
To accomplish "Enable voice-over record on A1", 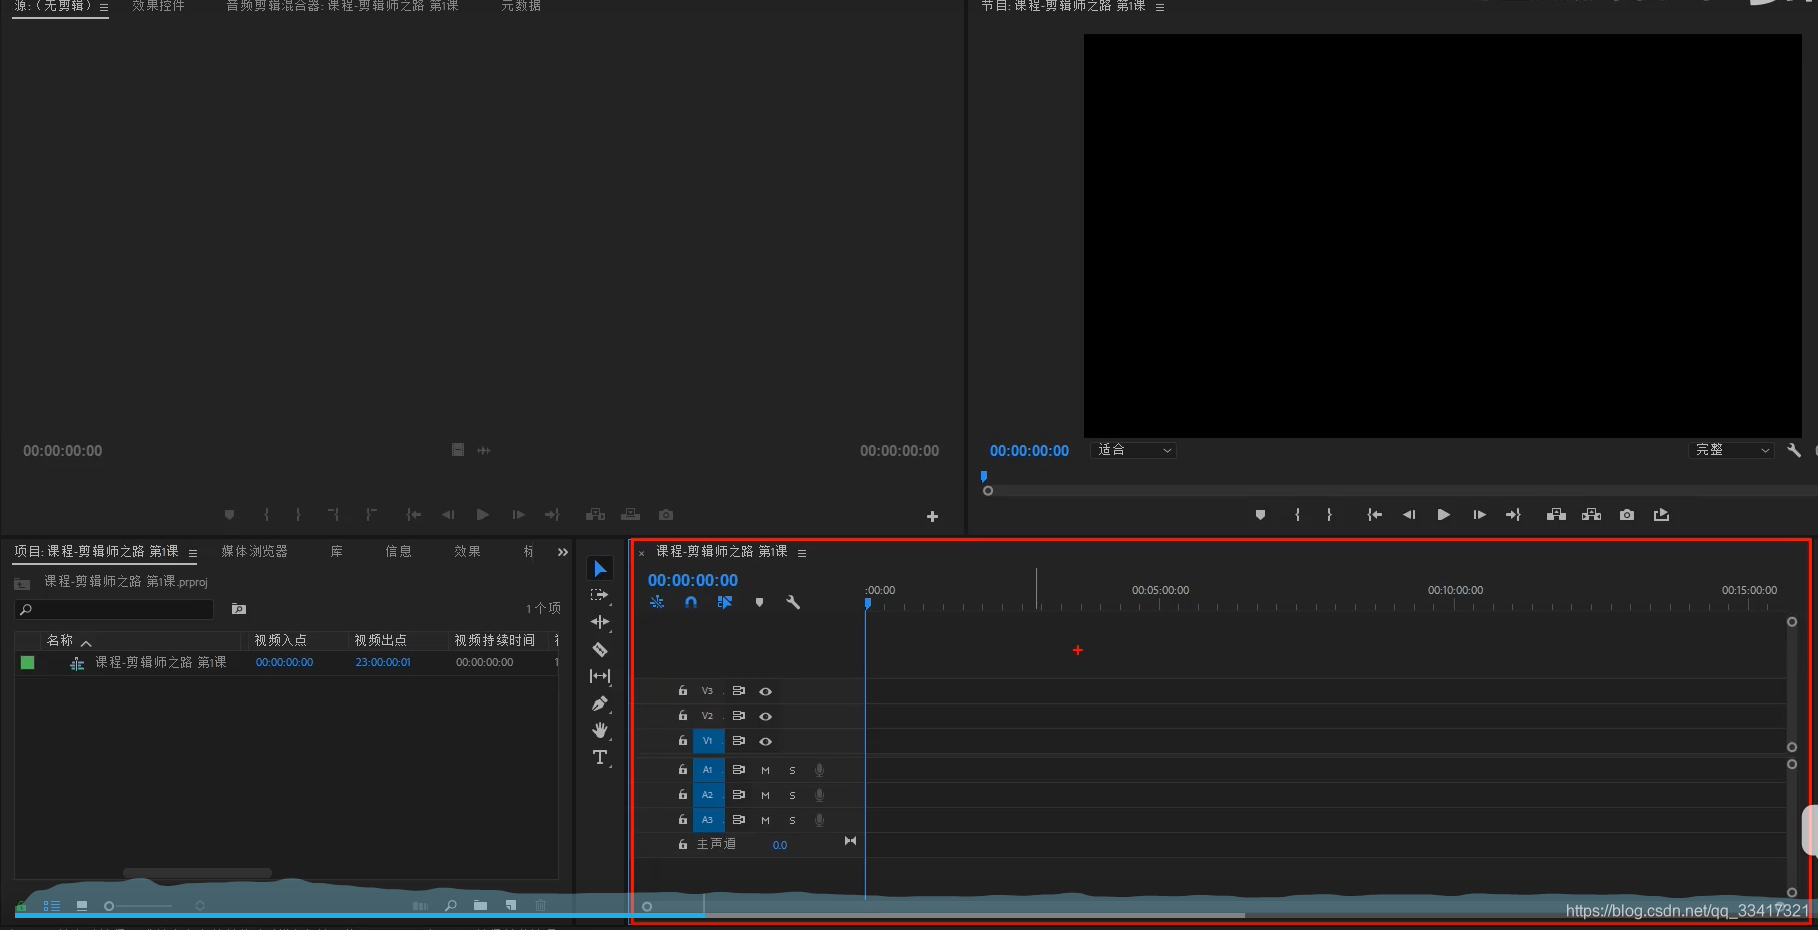I will pyautogui.click(x=819, y=770).
